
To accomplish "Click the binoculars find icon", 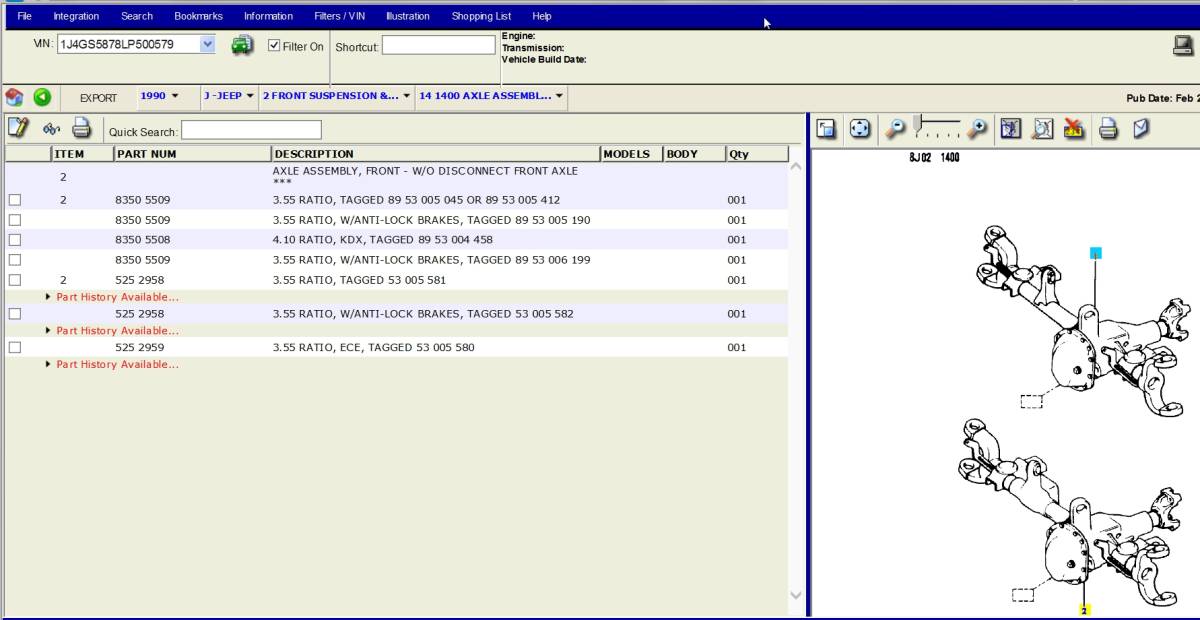I will 51,129.
